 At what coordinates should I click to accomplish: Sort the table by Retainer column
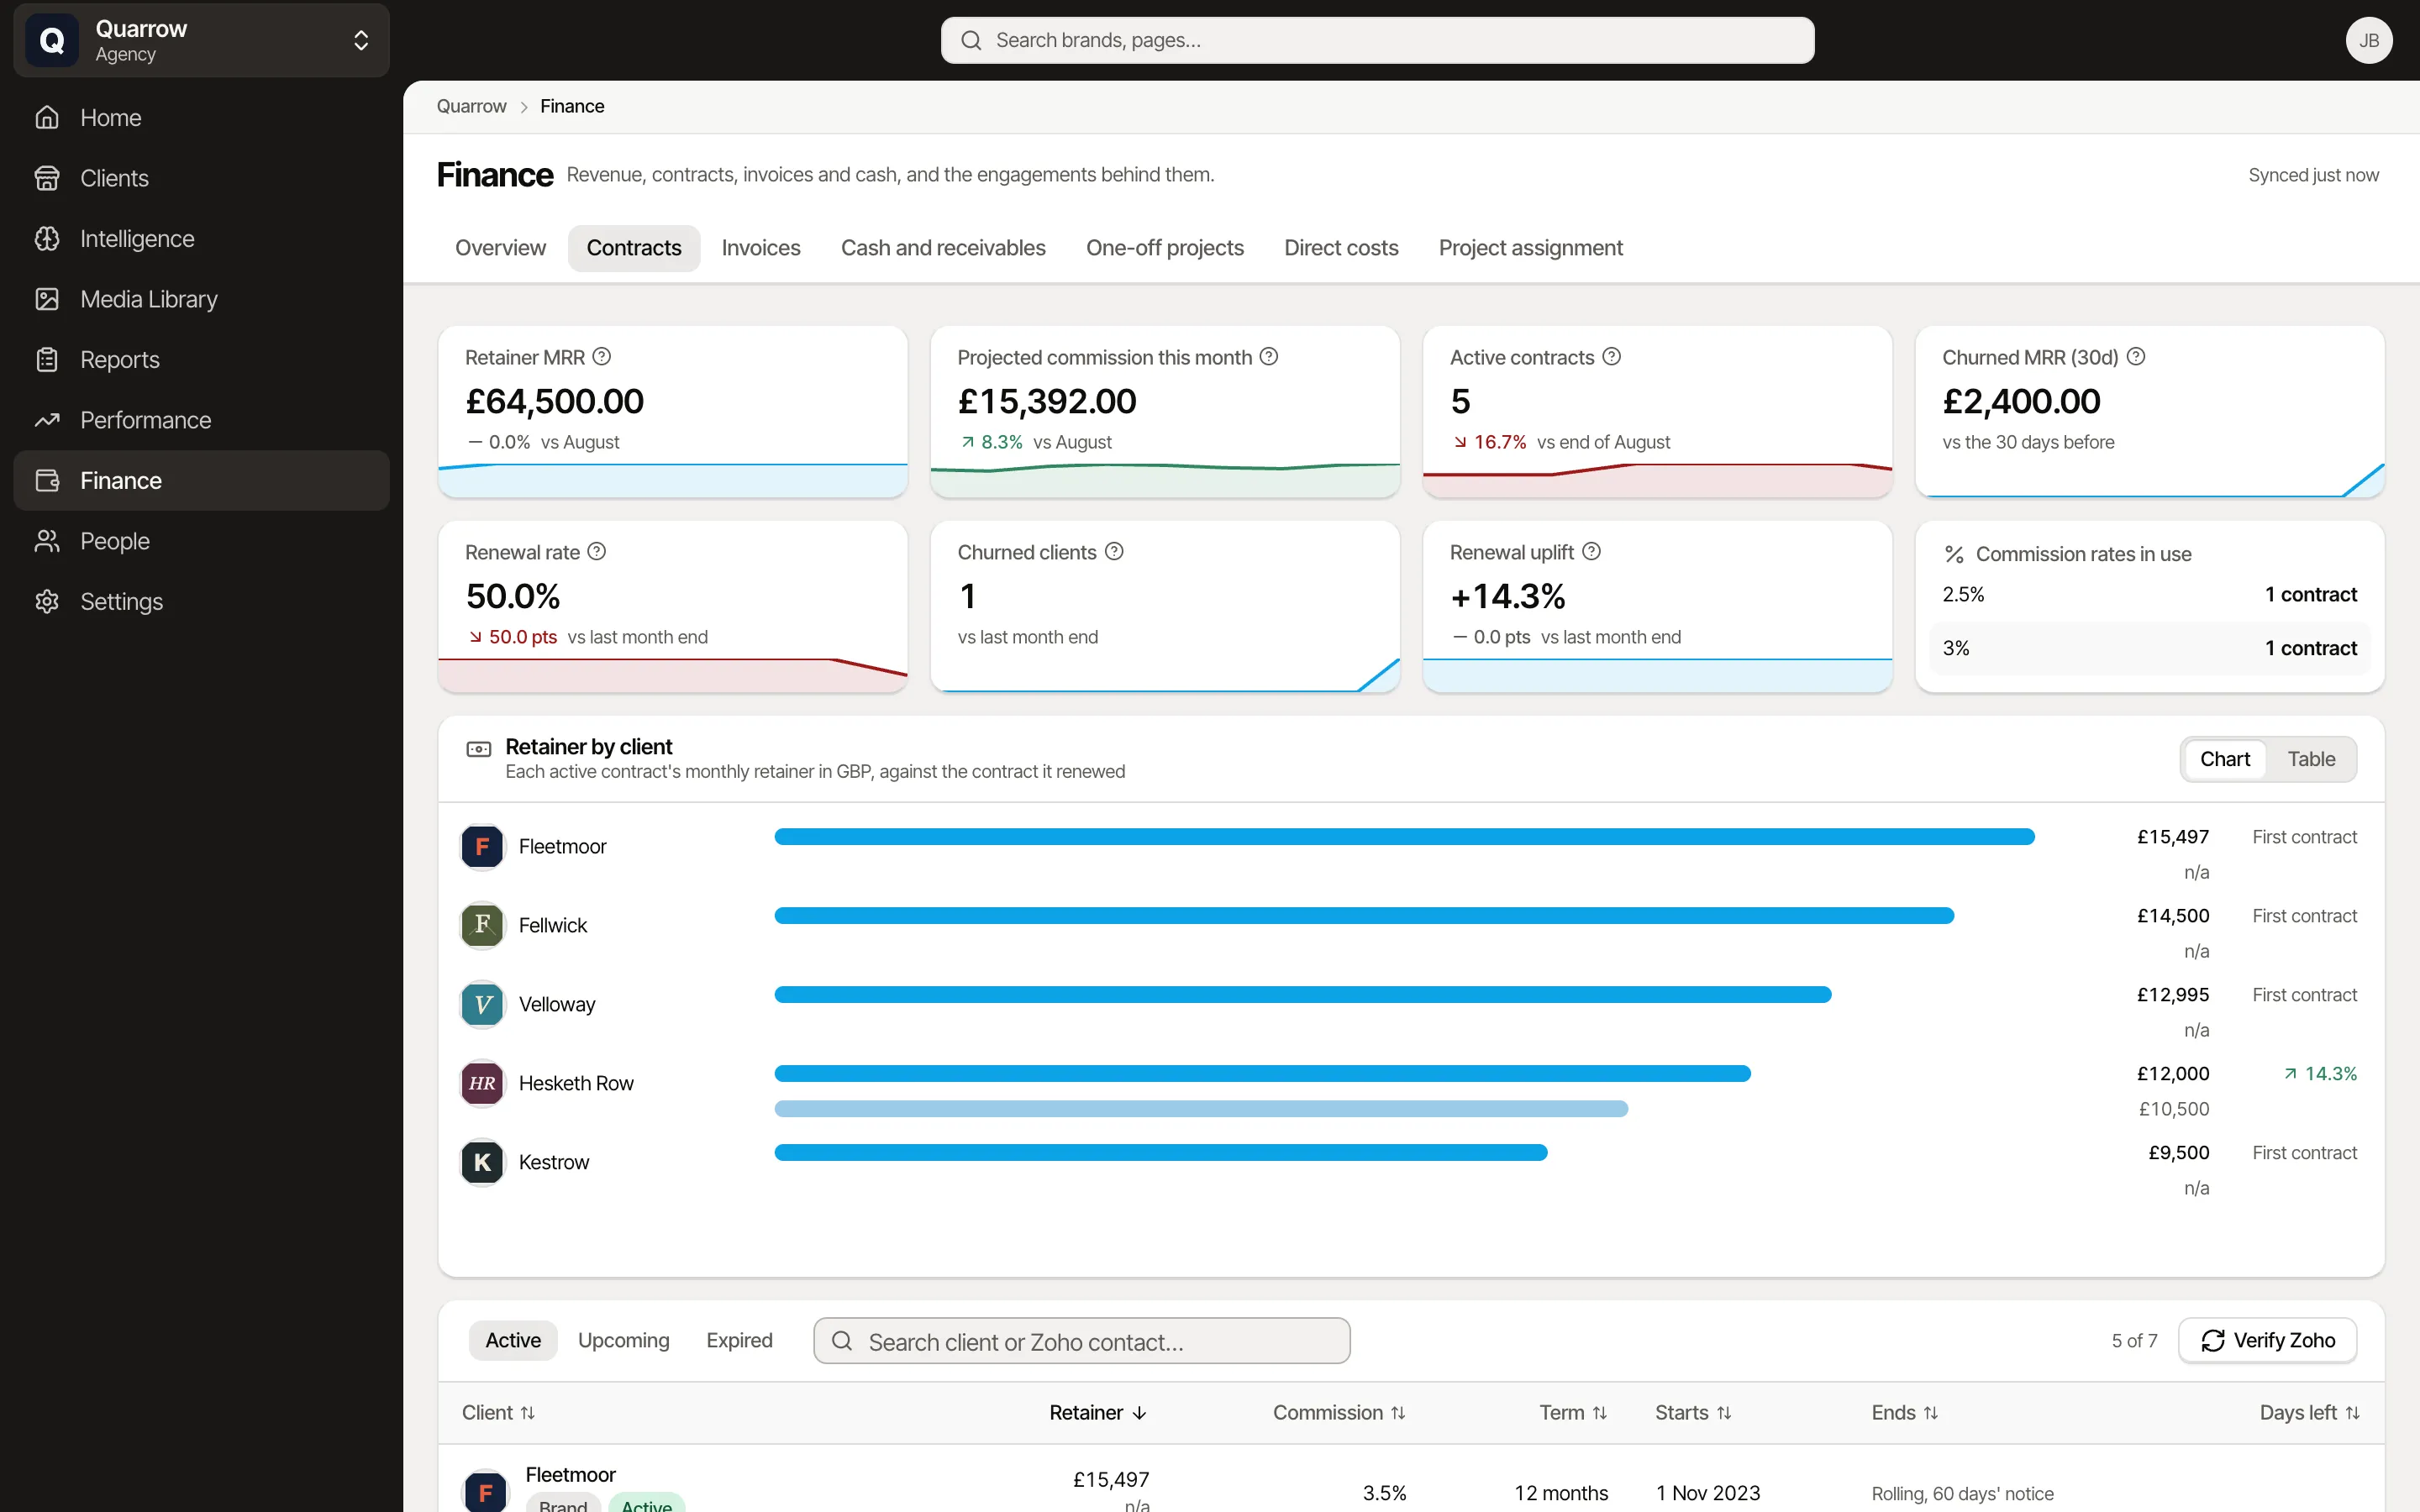click(1098, 1413)
